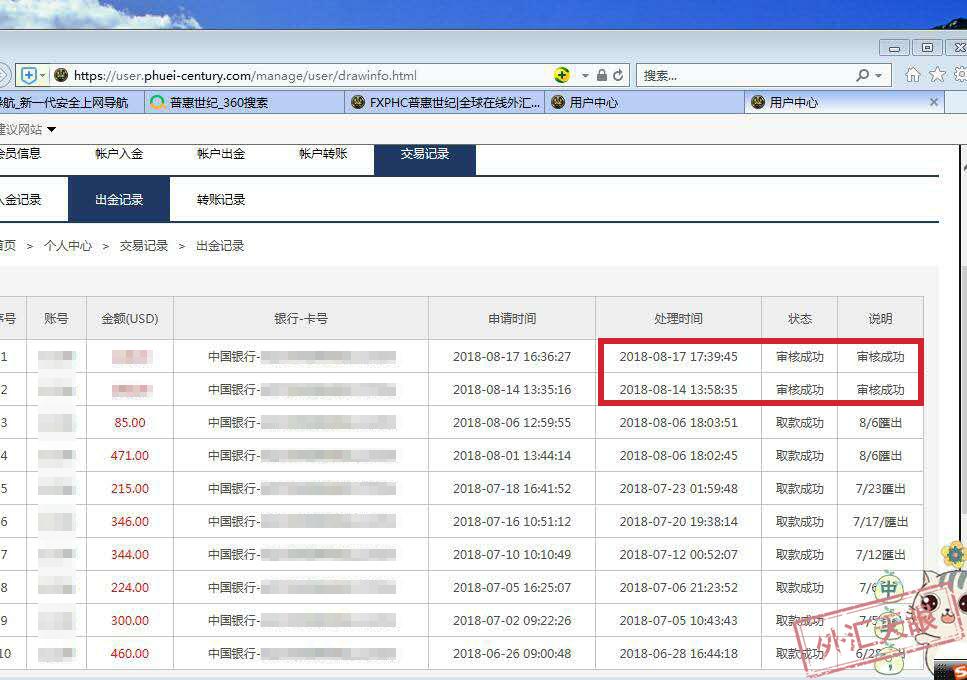Open the favorites star icon

pos(938,75)
